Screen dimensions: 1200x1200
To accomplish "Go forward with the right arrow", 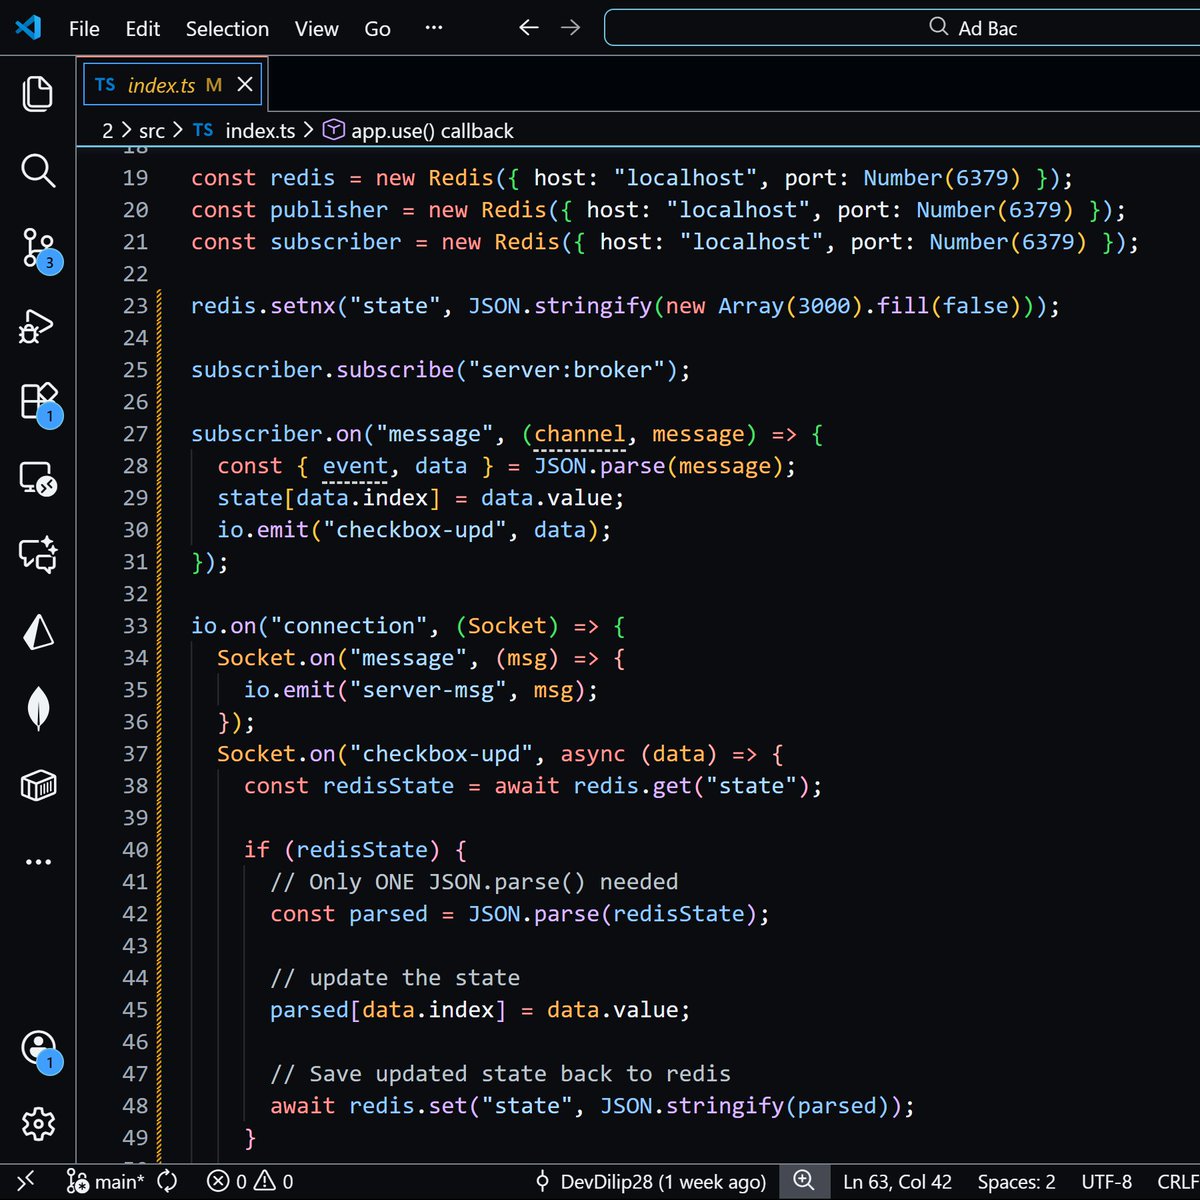I will [x=570, y=28].
